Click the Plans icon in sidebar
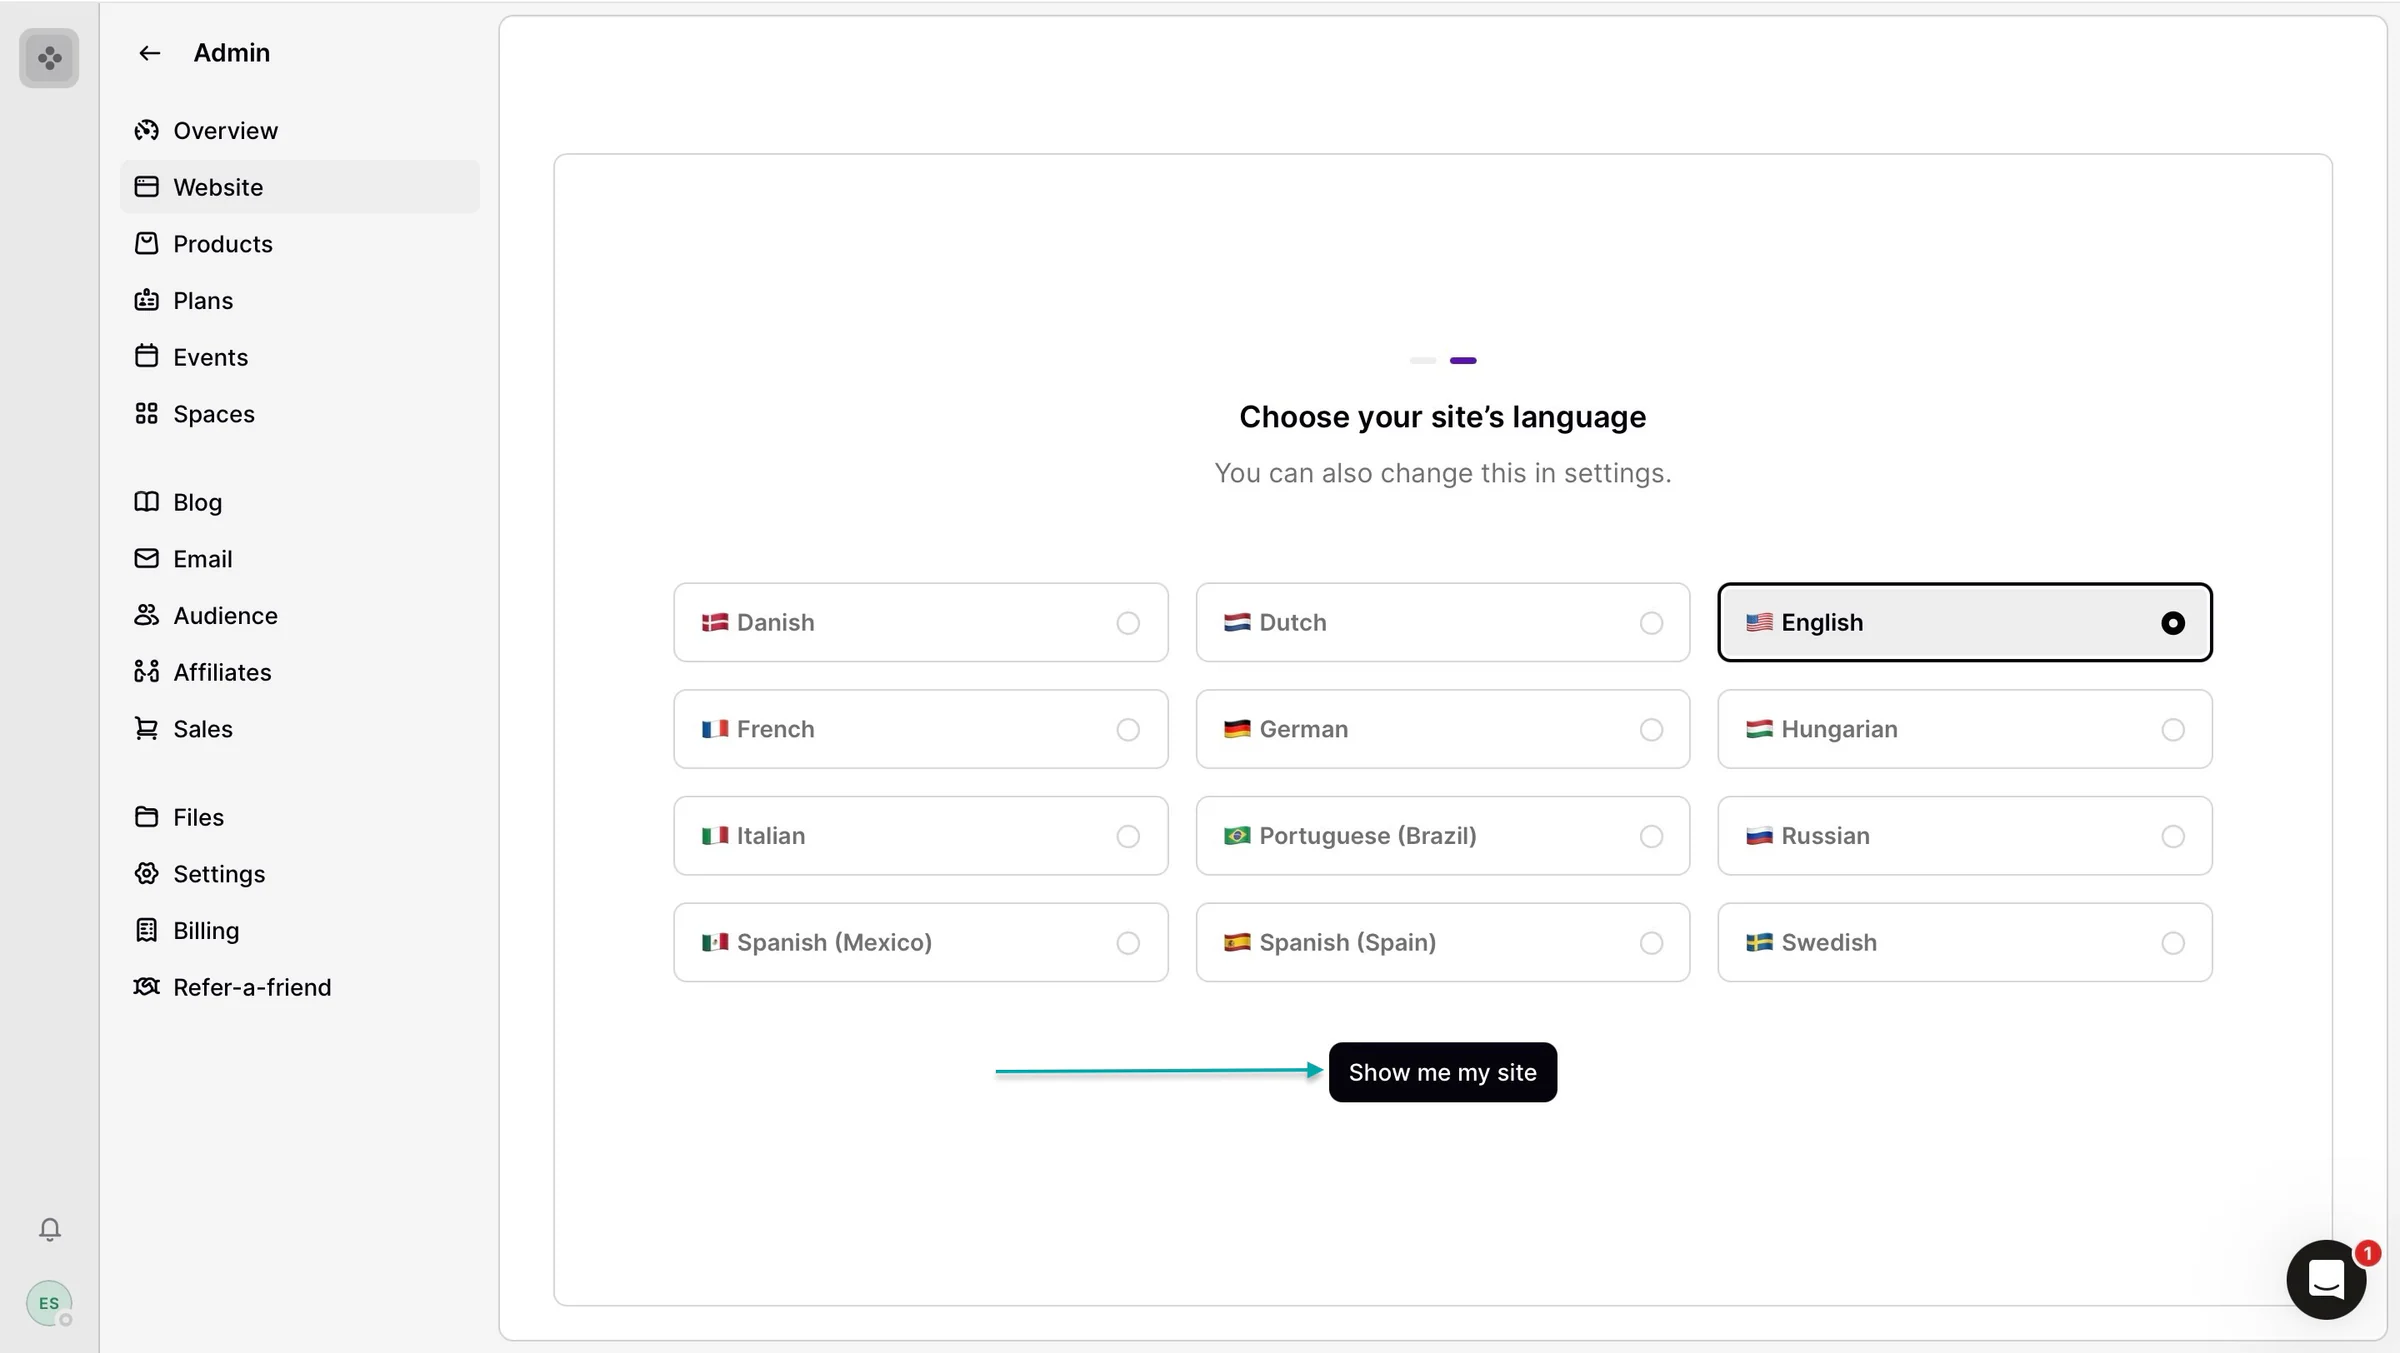 [x=147, y=300]
